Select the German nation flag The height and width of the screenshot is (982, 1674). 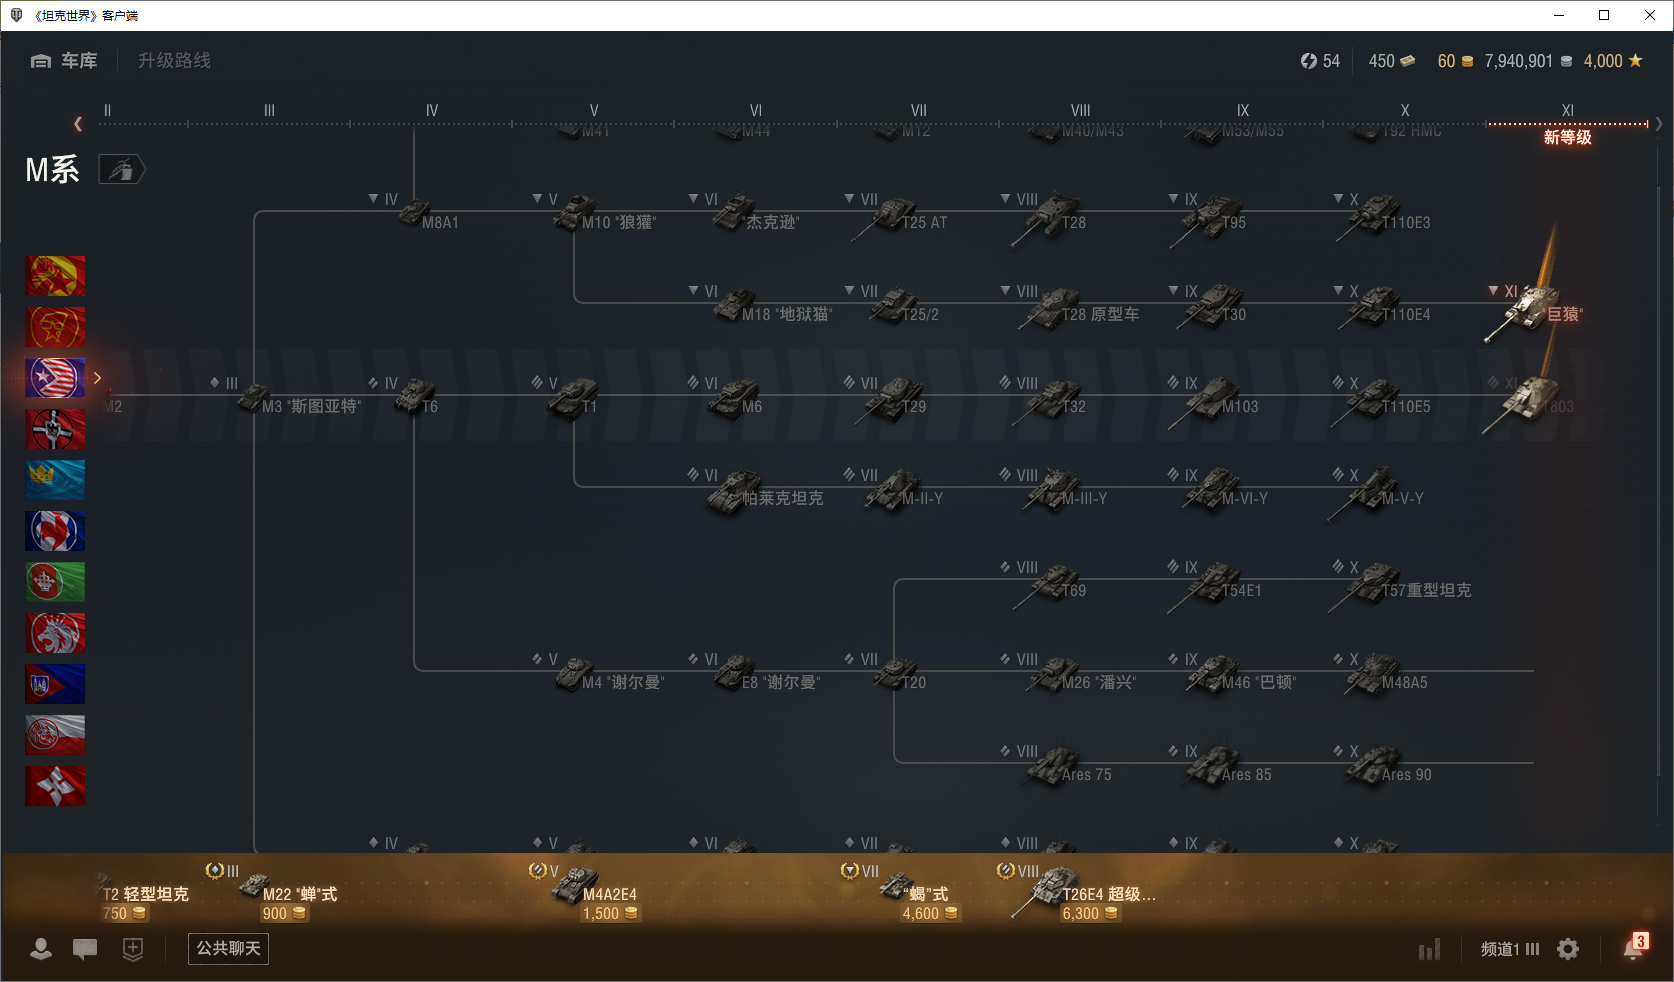coord(55,429)
